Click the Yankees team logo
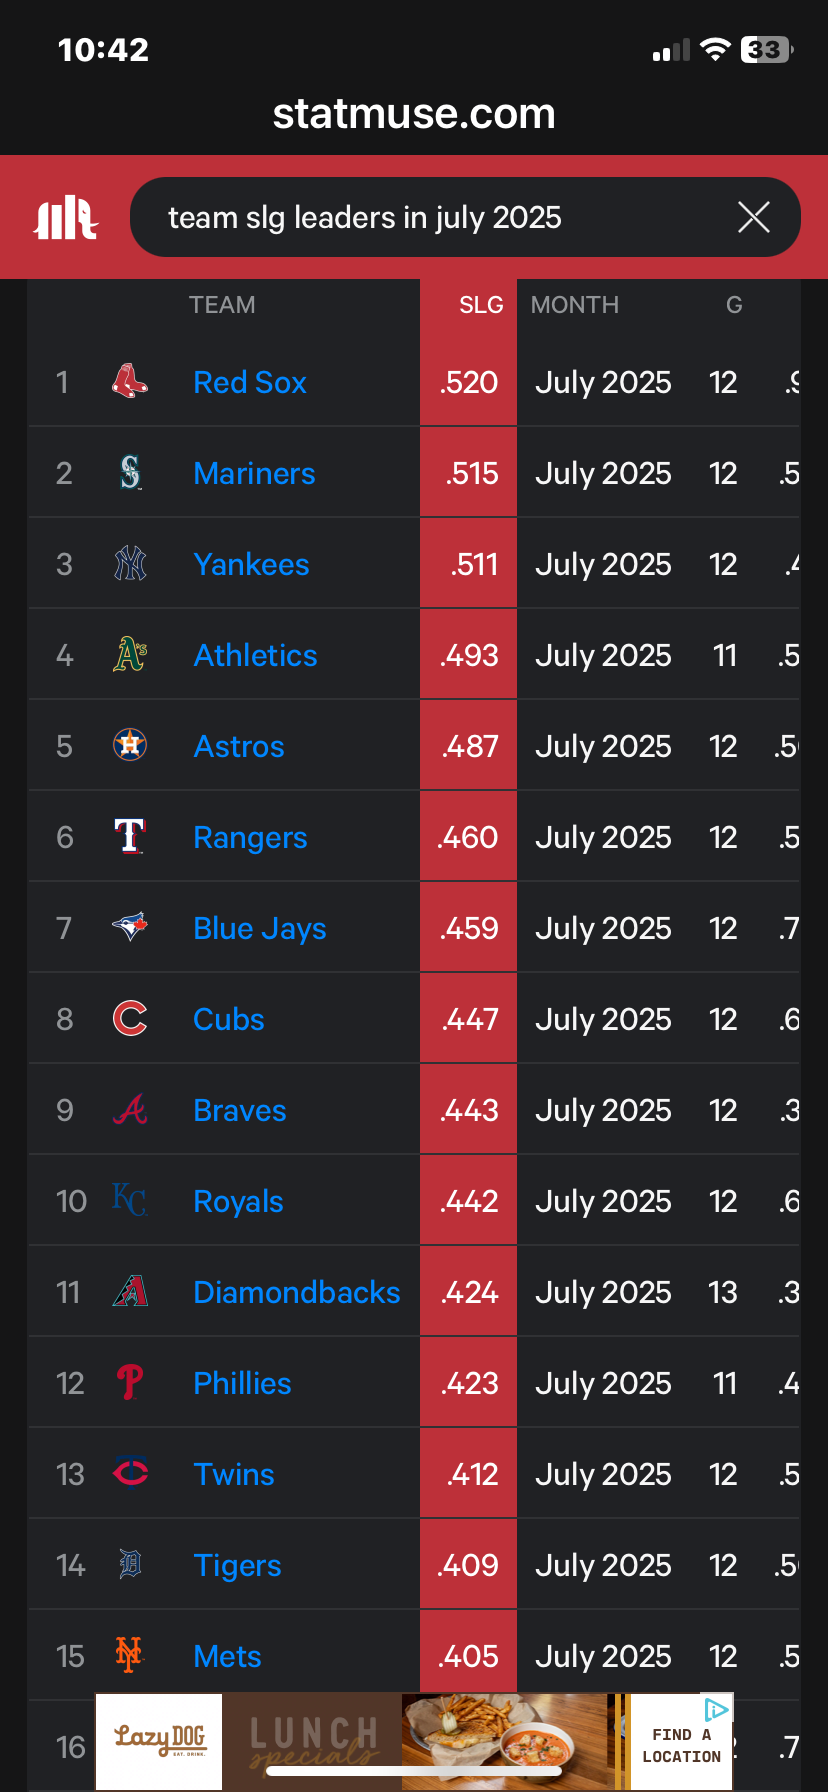 click(x=130, y=564)
